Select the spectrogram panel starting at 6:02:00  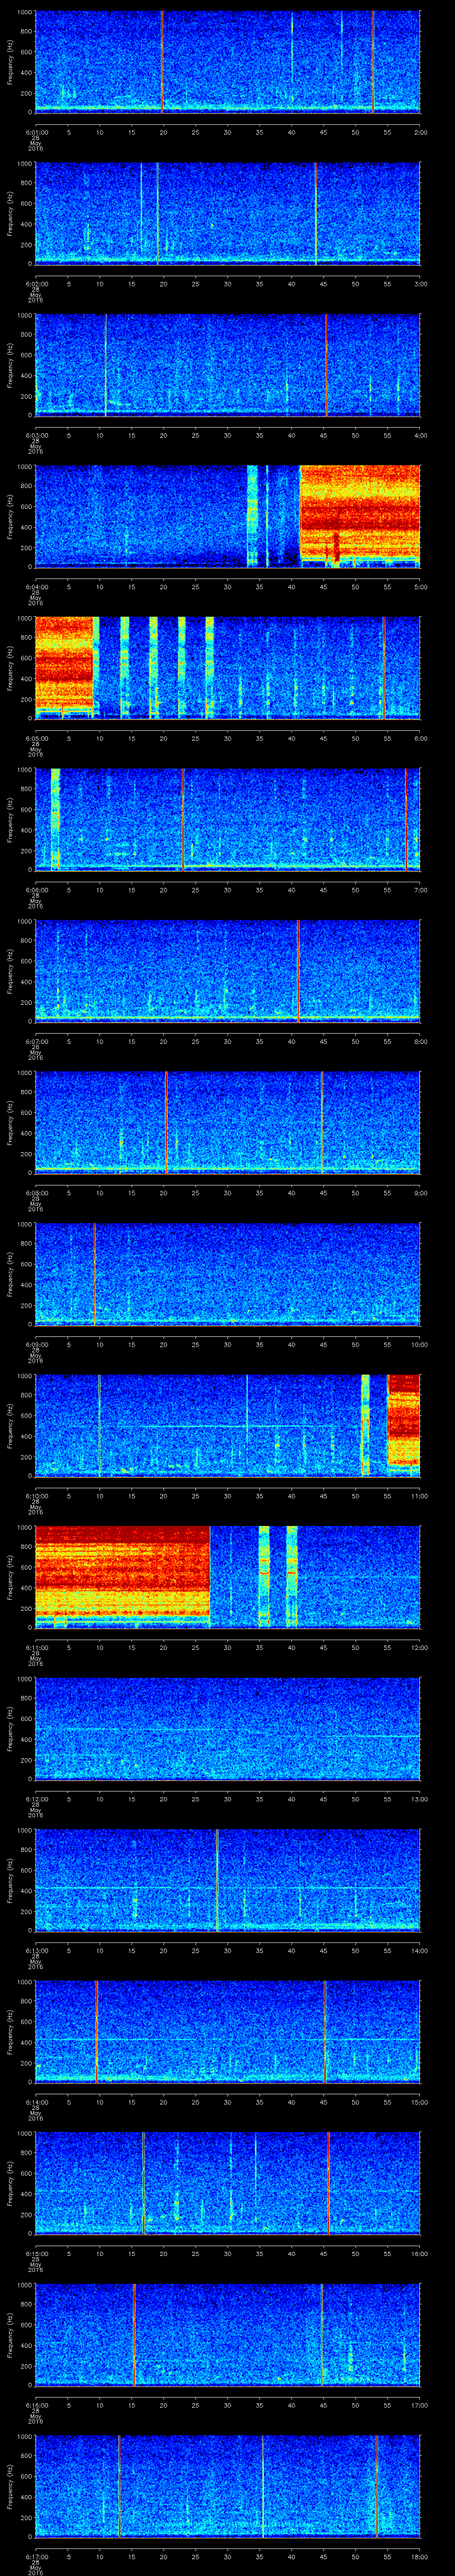(x=228, y=213)
